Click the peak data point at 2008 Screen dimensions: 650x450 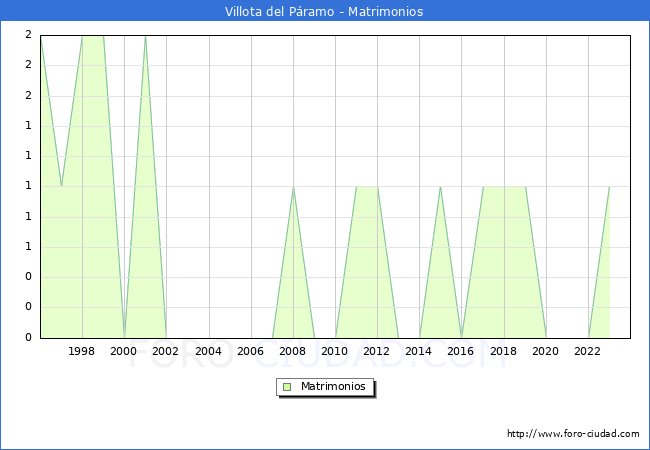[x=293, y=187]
